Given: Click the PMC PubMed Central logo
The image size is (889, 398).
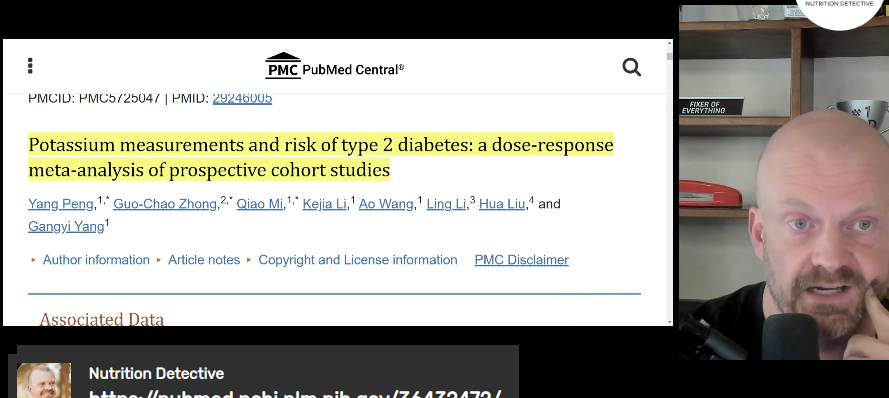Looking at the screenshot, I should 335,66.
